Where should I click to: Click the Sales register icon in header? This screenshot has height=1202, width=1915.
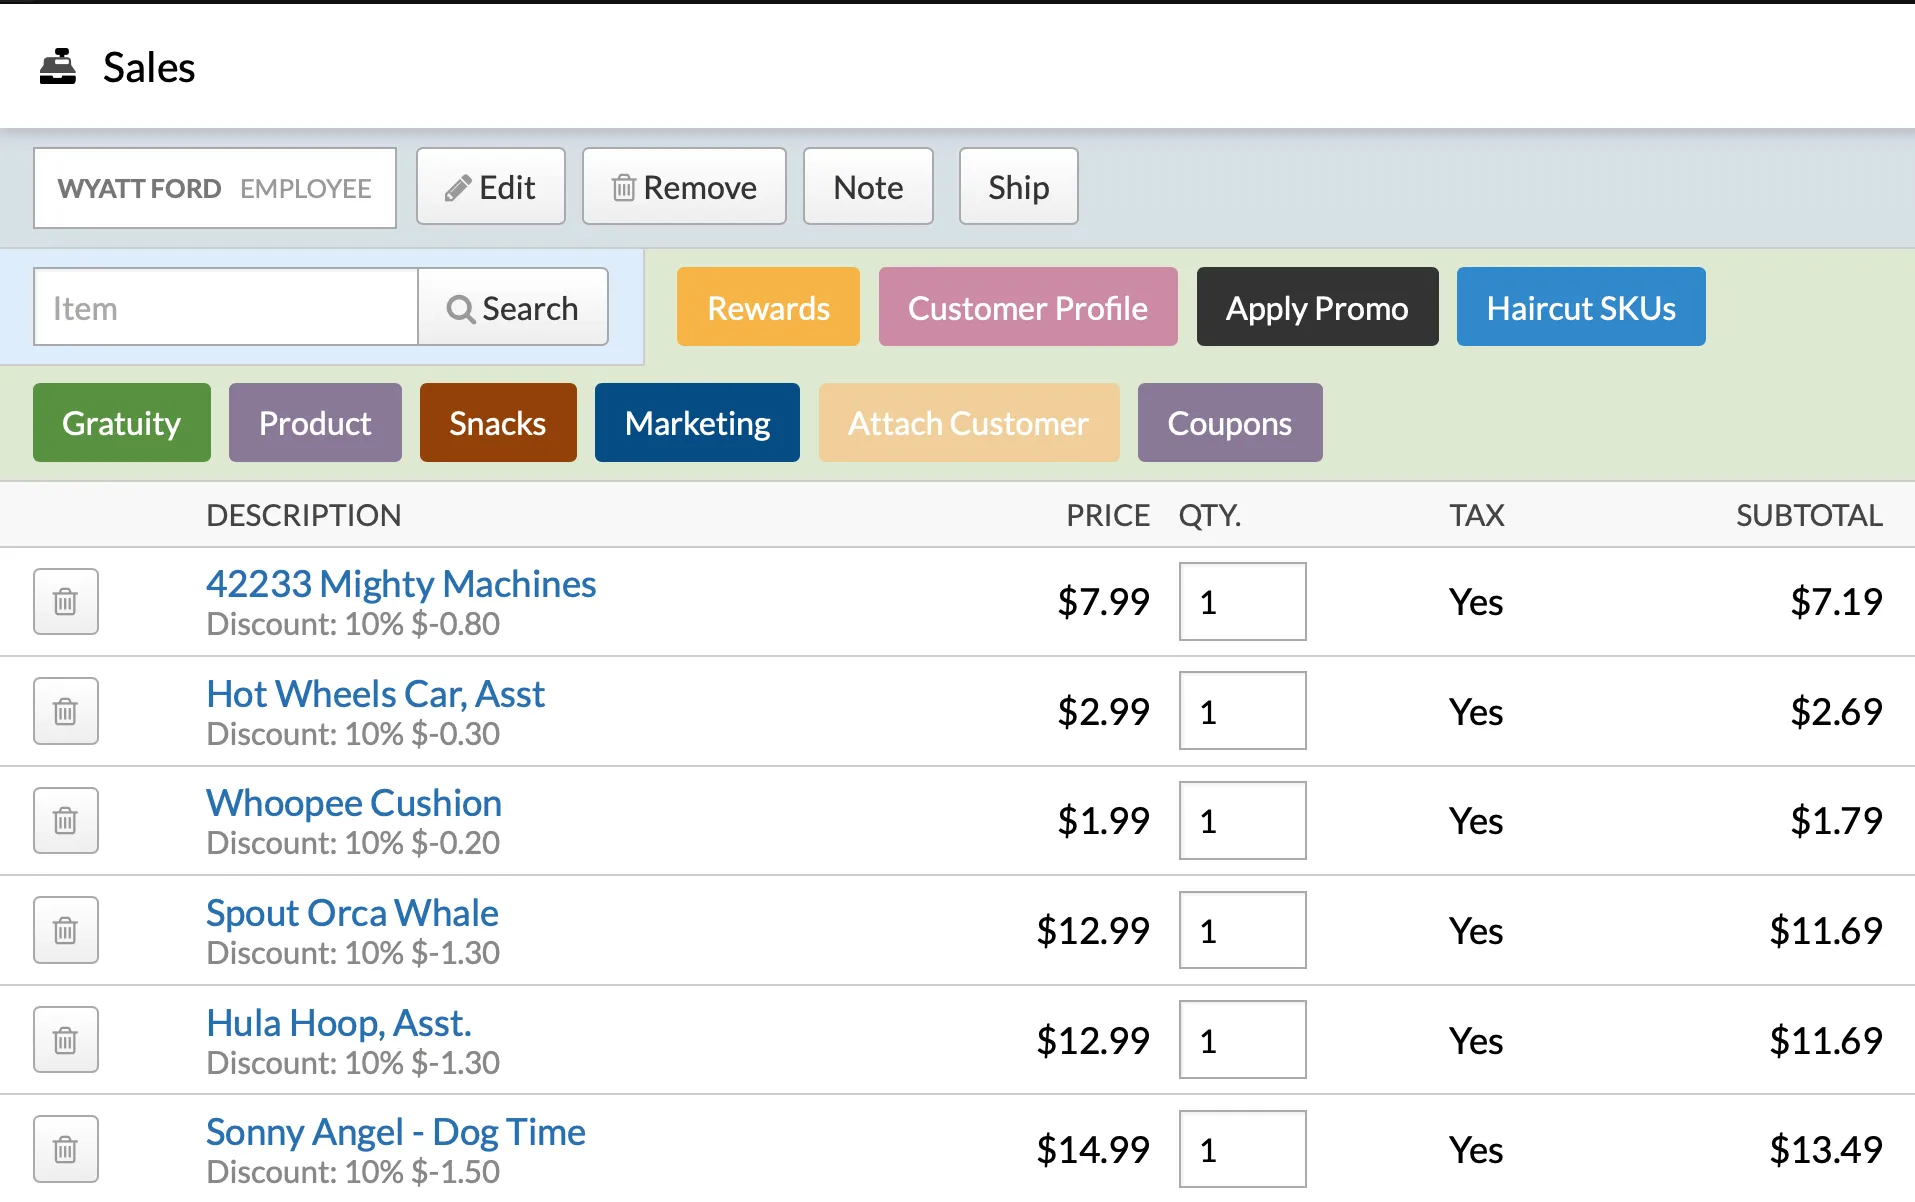click(58, 67)
